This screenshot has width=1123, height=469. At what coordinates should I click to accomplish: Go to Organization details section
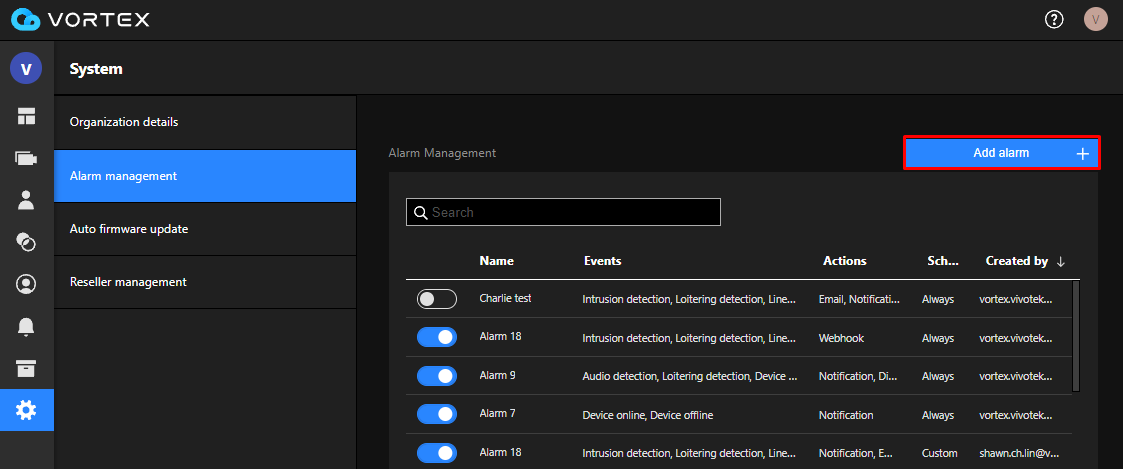pos(205,122)
